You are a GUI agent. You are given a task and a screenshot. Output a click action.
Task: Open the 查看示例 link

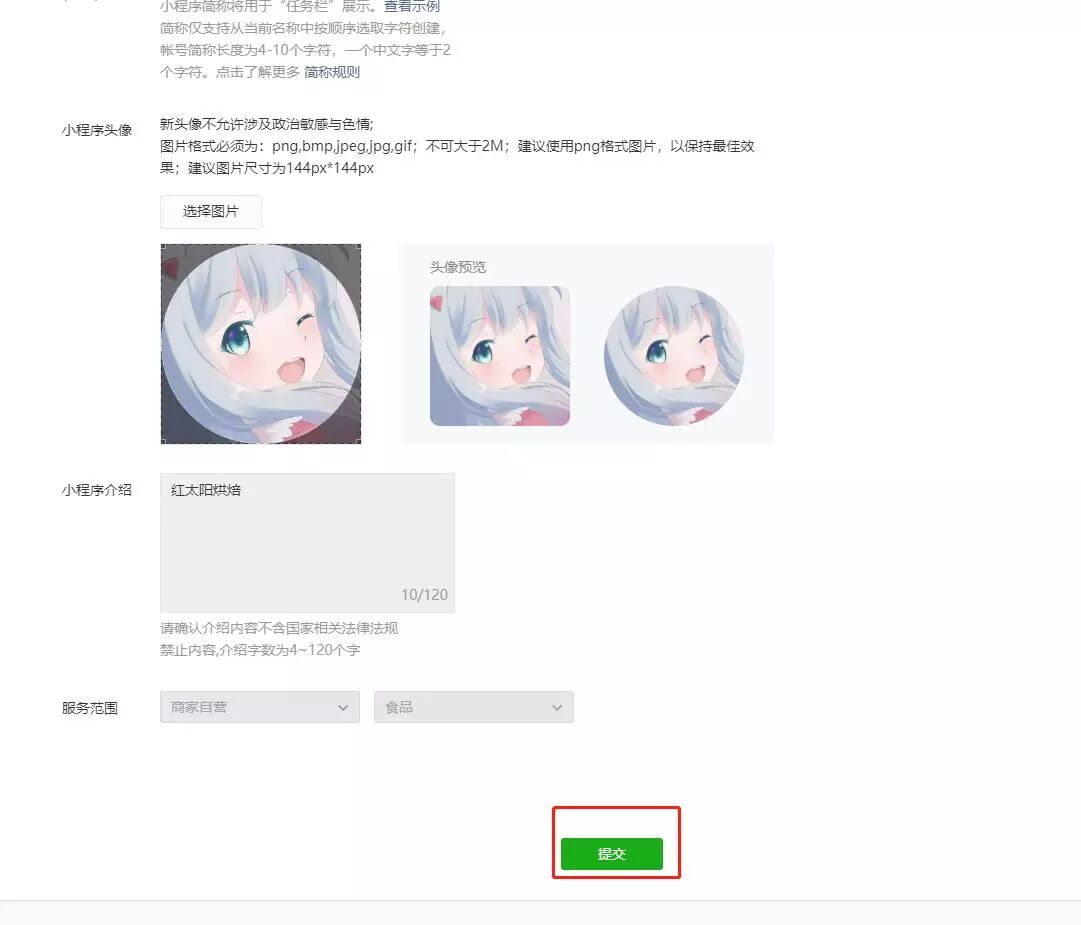[x=412, y=6]
